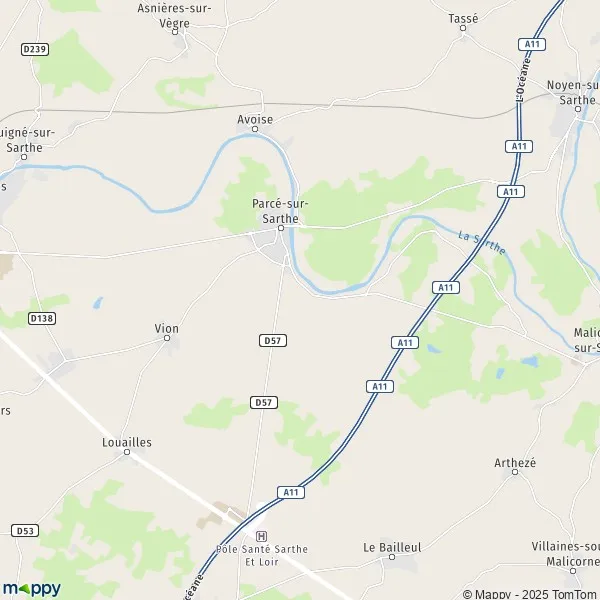Viewport: 600px width, 600px height.
Task: Select the Parcé-sur-Sarthe town marker
Action: [281, 228]
